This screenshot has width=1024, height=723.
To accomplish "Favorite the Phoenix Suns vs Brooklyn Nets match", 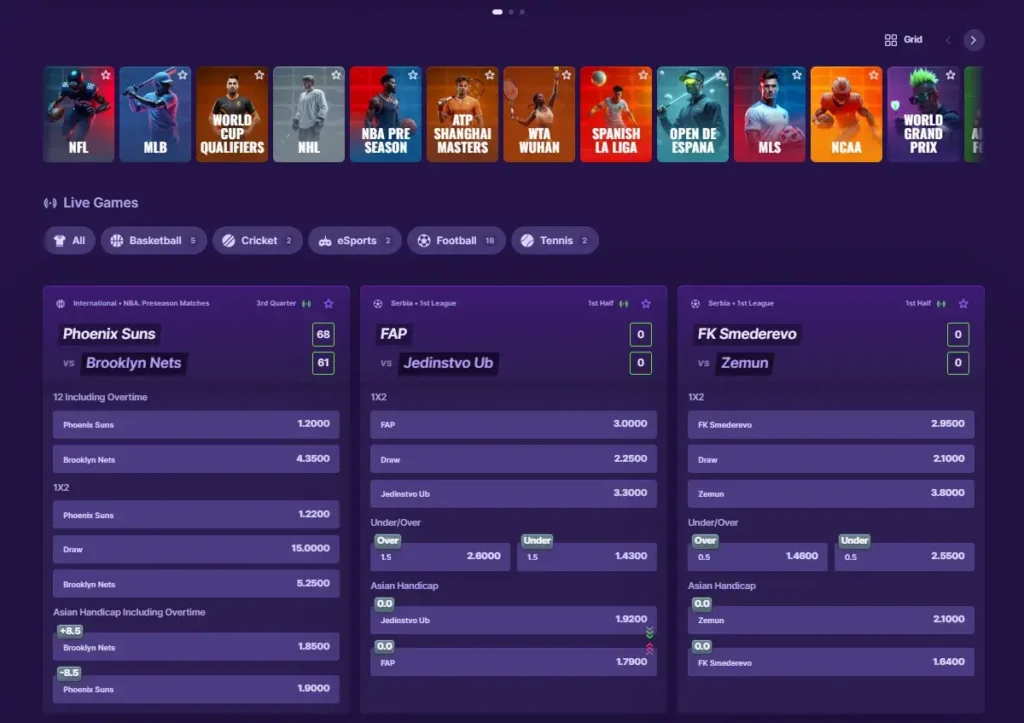I will pyautogui.click(x=328, y=304).
